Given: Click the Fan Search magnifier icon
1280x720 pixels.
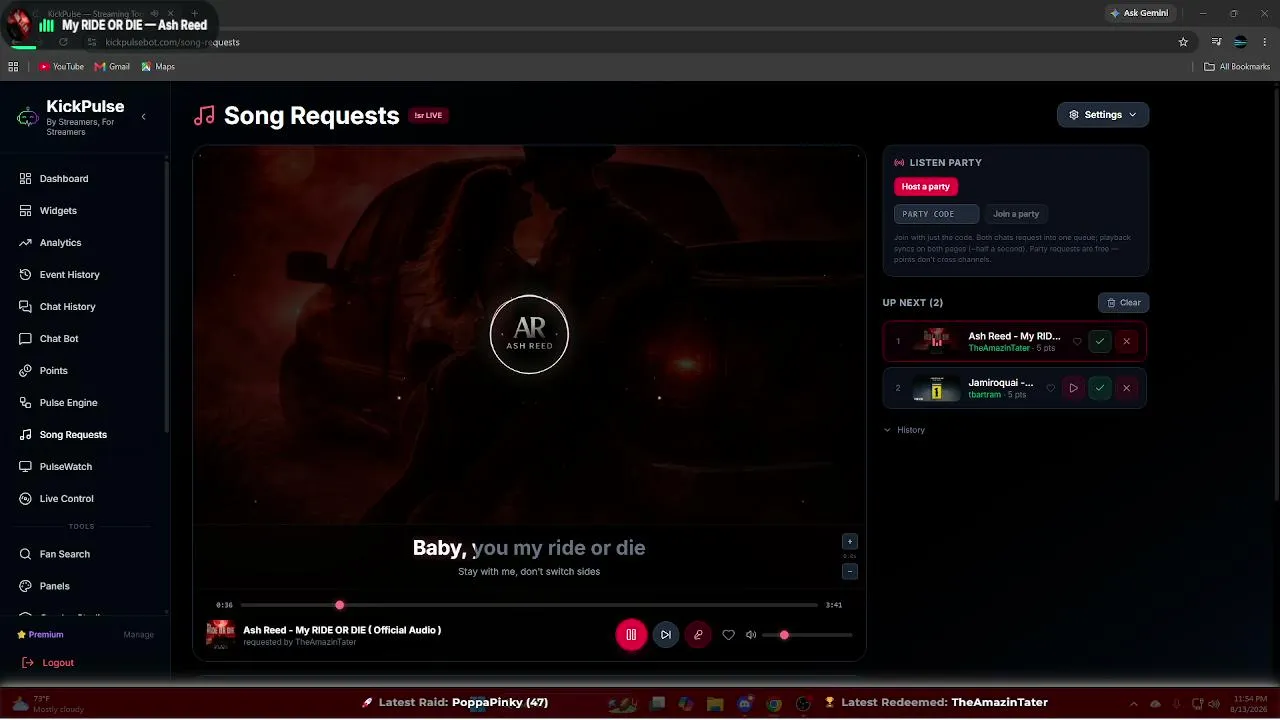Looking at the screenshot, I should tap(26, 554).
